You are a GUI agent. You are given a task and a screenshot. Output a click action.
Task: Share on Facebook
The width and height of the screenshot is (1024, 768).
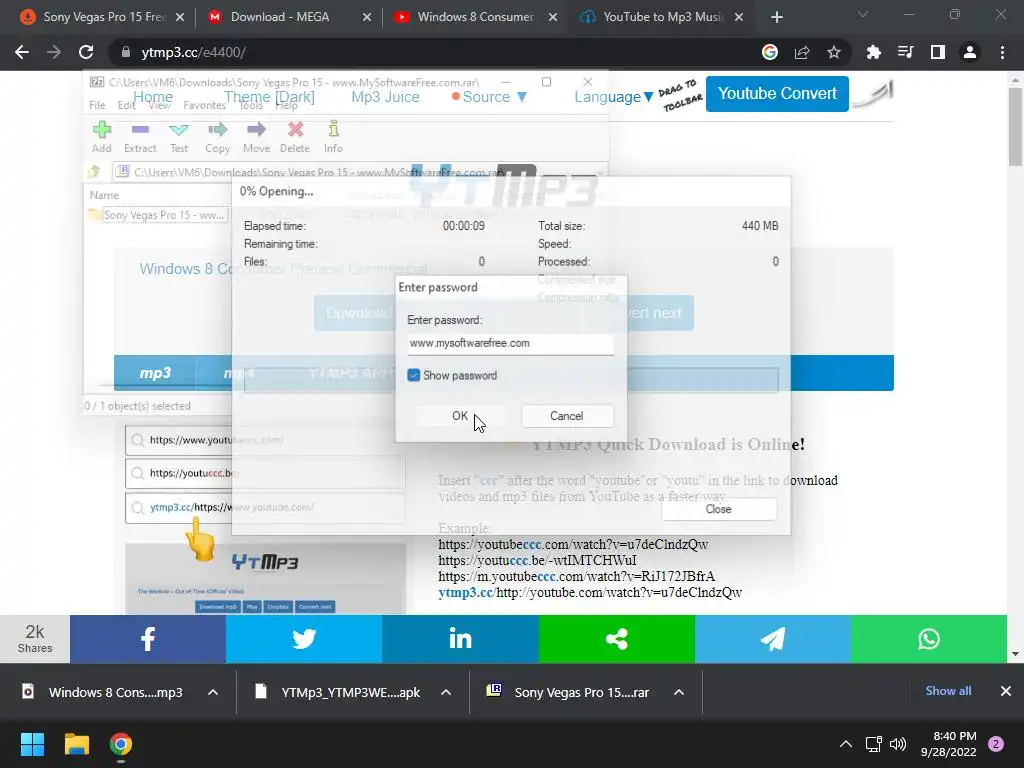tap(148, 639)
